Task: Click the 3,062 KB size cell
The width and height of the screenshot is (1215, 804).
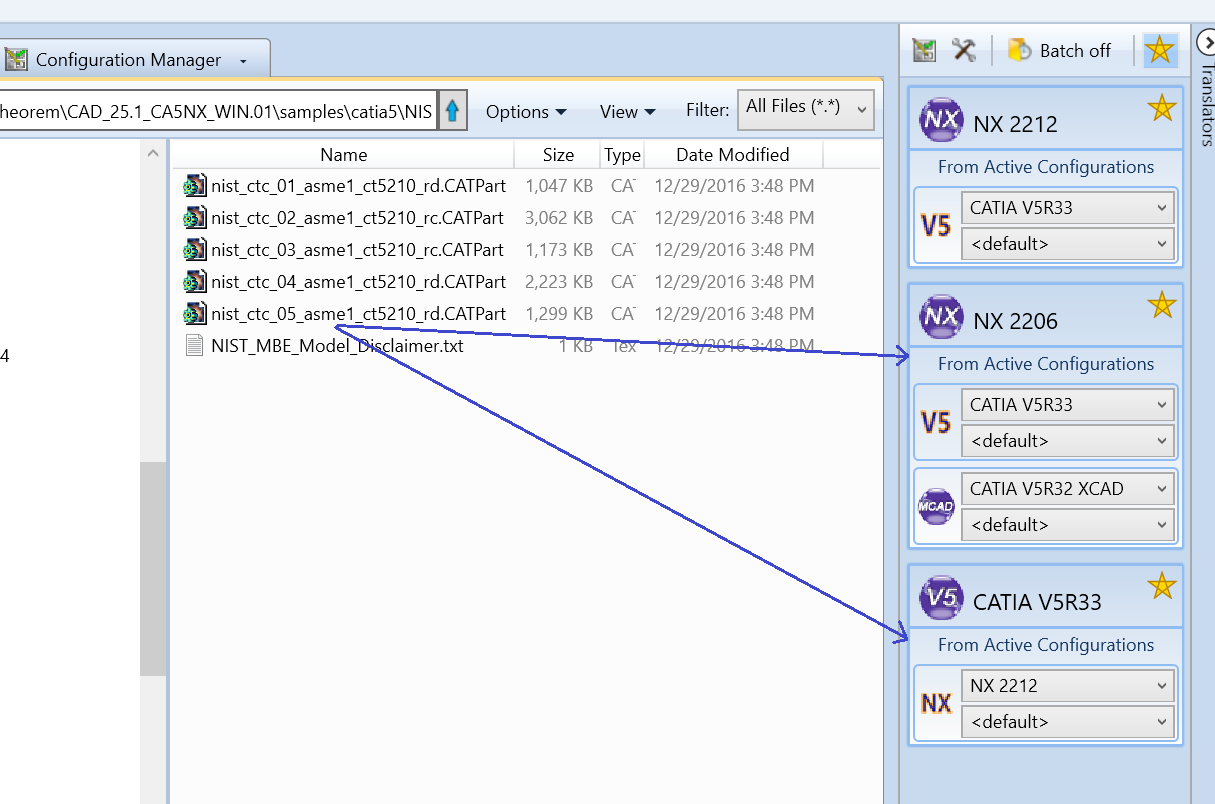Action: (x=559, y=218)
